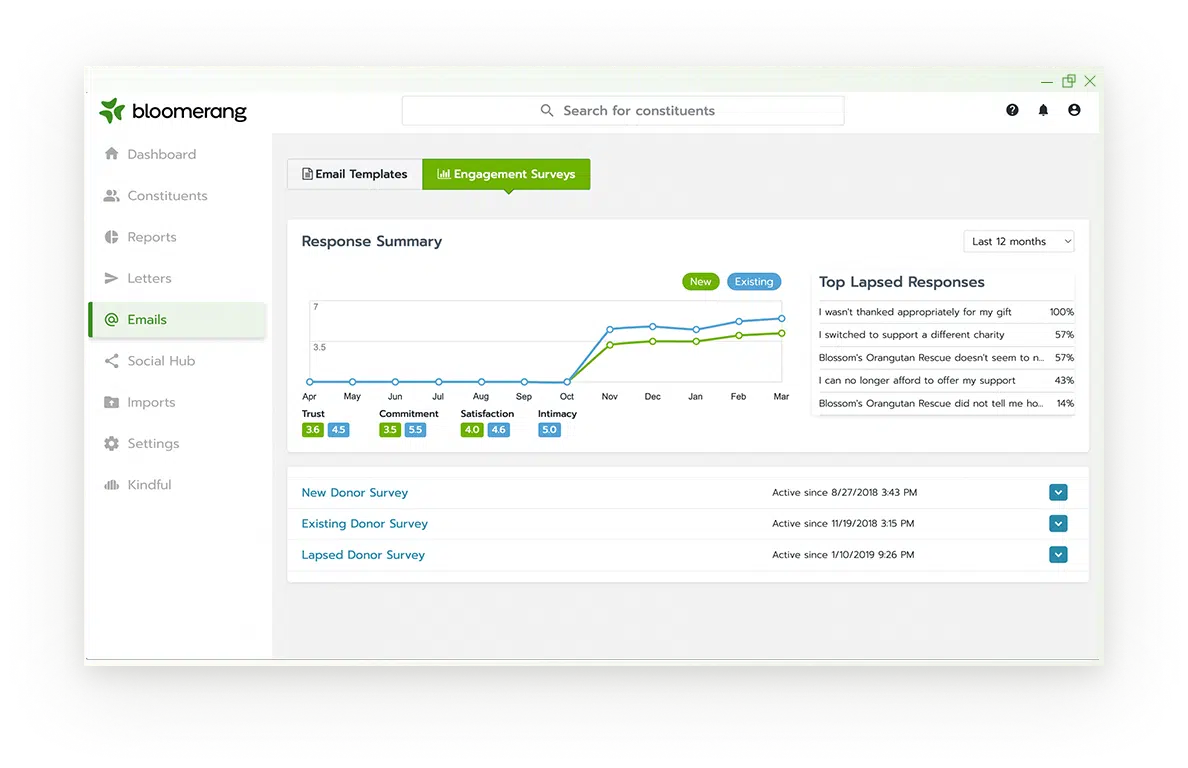Click the Search for constituents field
Image resolution: width=1188 pixels, height=768 pixels.
point(623,111)
